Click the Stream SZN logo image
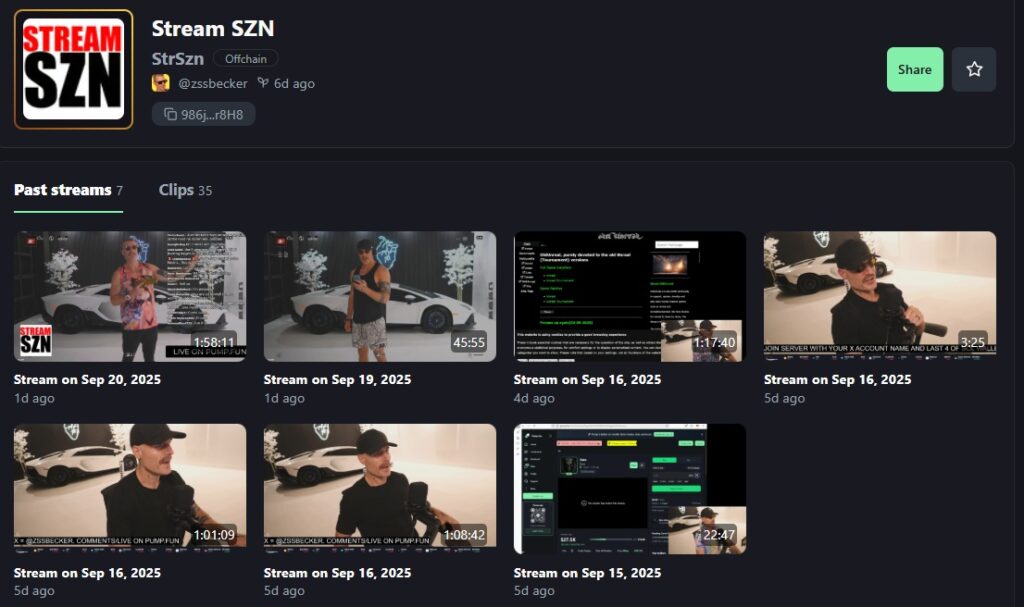 point(73,69)
